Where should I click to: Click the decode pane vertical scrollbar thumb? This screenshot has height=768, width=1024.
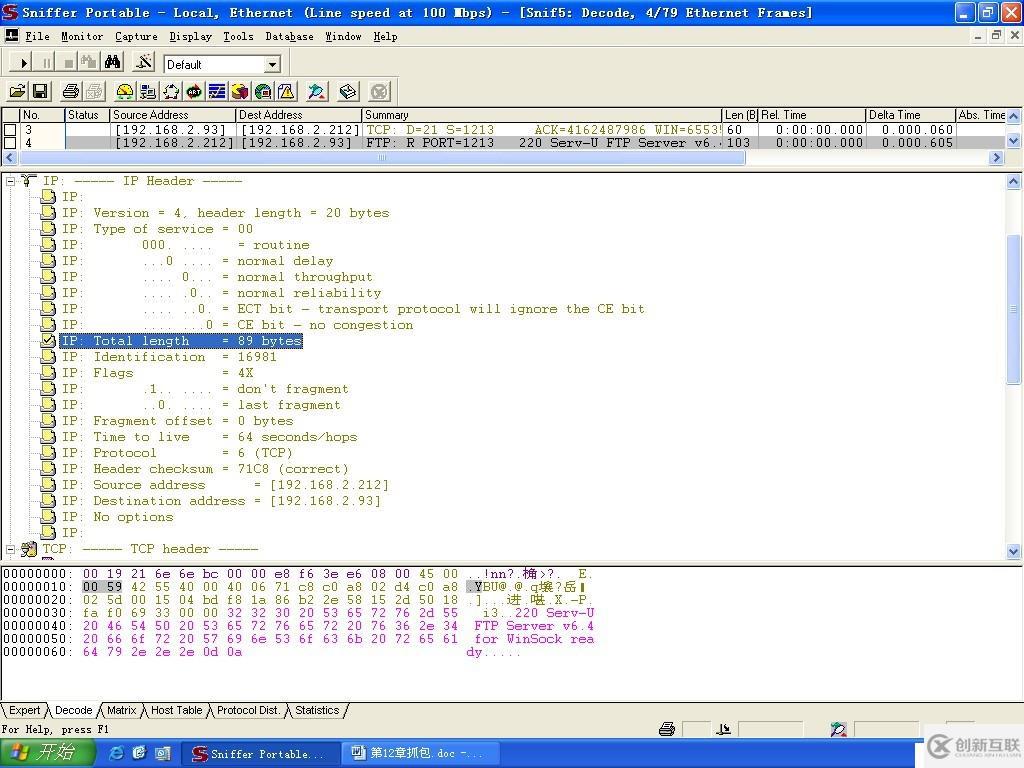click(x=1014, y=309)
